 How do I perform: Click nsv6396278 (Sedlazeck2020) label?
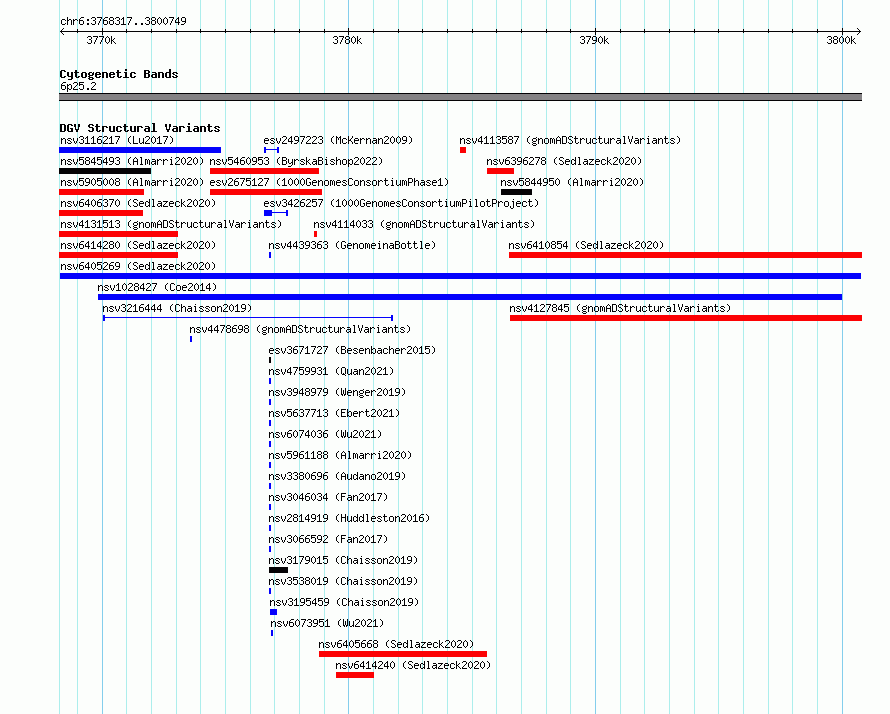click(x=564, y=161)
